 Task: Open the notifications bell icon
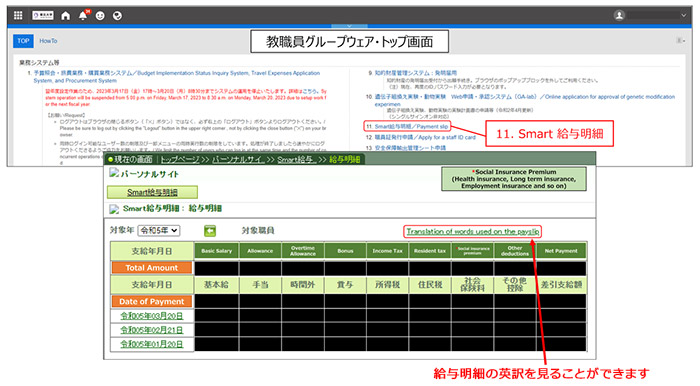83,16
